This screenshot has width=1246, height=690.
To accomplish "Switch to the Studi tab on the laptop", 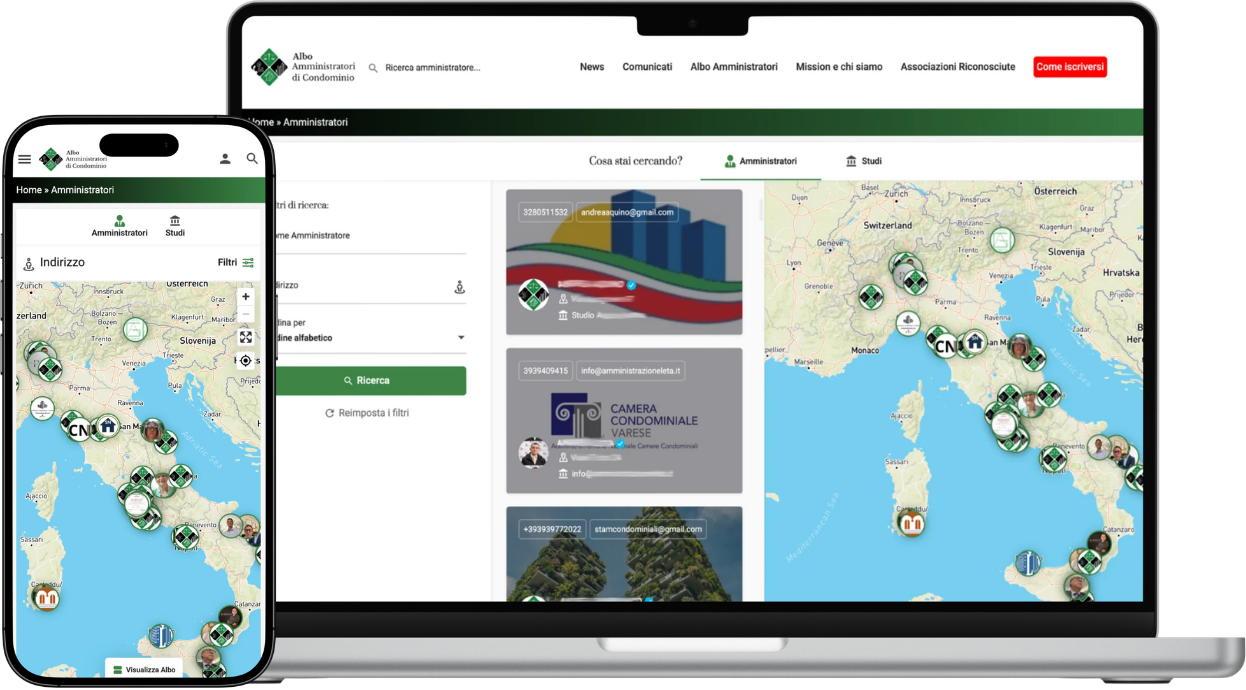I will [864, 161].
